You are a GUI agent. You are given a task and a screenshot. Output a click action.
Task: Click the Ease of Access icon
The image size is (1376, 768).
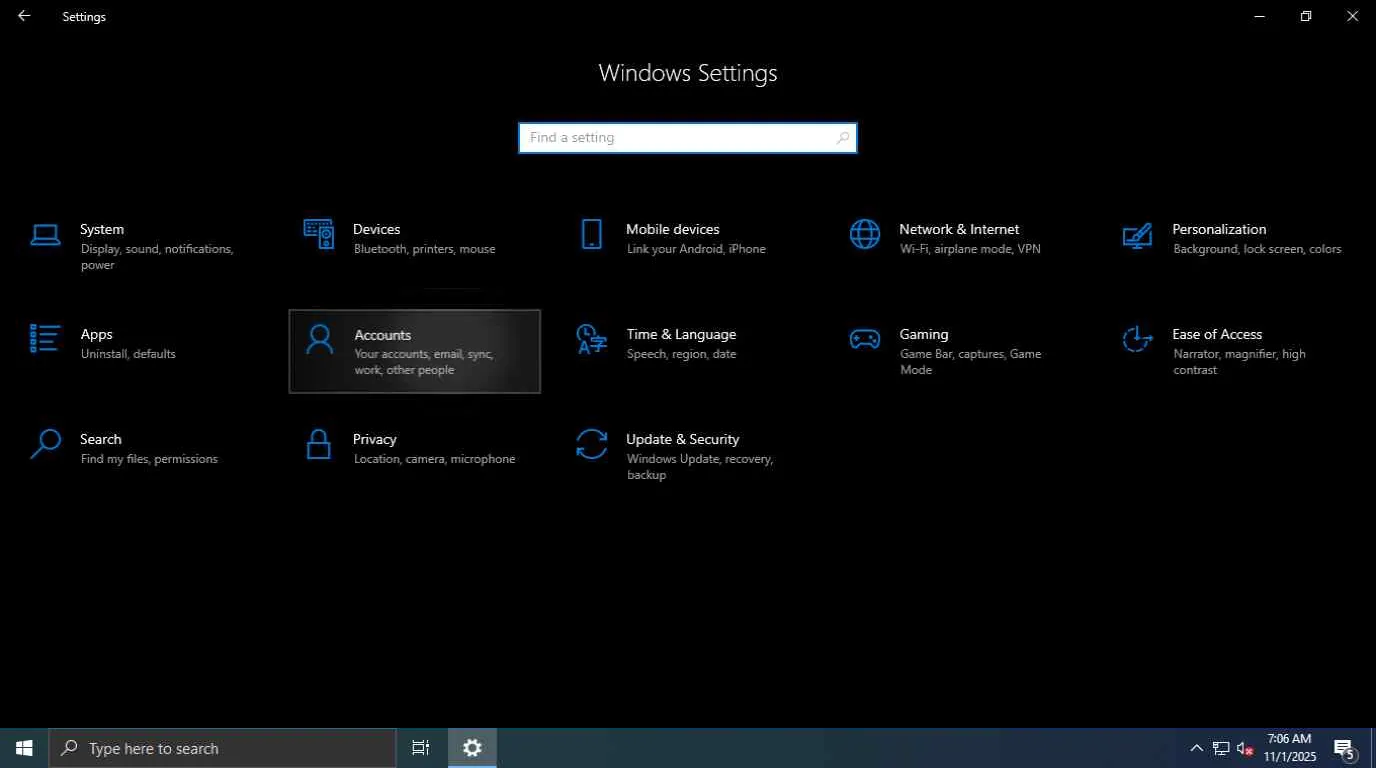coord(1138,339)
